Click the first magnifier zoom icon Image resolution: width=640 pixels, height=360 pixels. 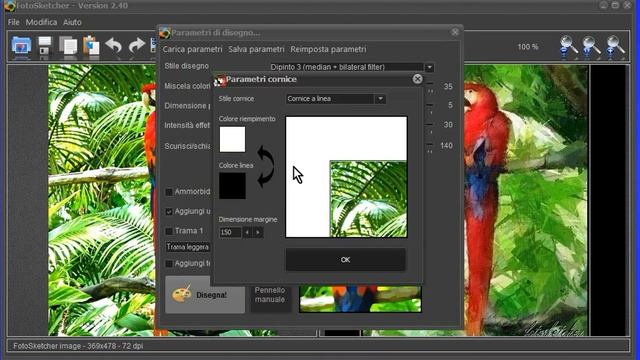[x=568, y=46]
